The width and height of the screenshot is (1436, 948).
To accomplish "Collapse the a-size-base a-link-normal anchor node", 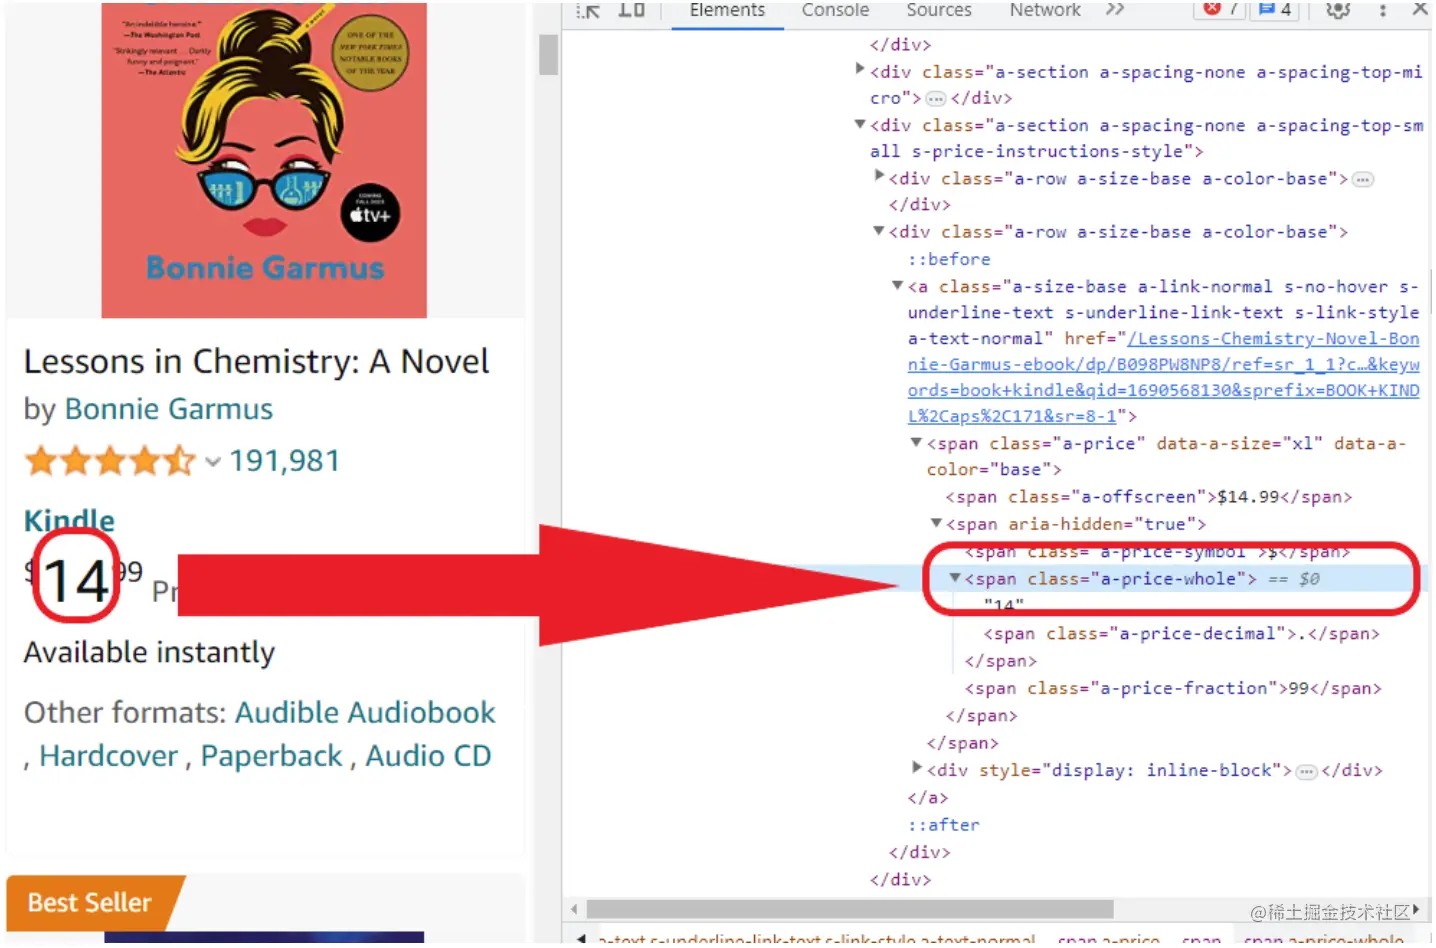I will (x=898, y=286).
